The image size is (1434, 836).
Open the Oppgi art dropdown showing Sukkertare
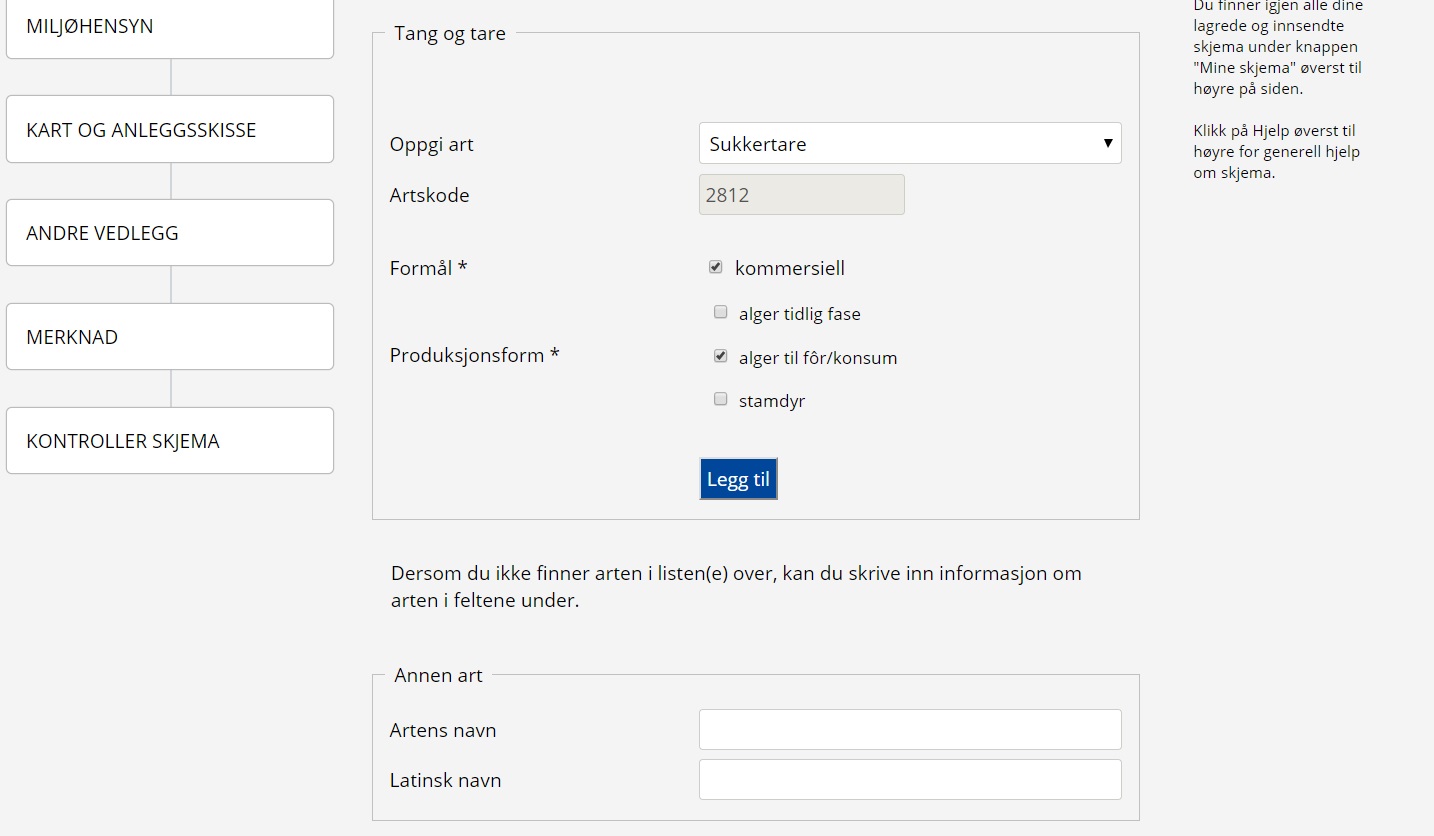[900, 144]
